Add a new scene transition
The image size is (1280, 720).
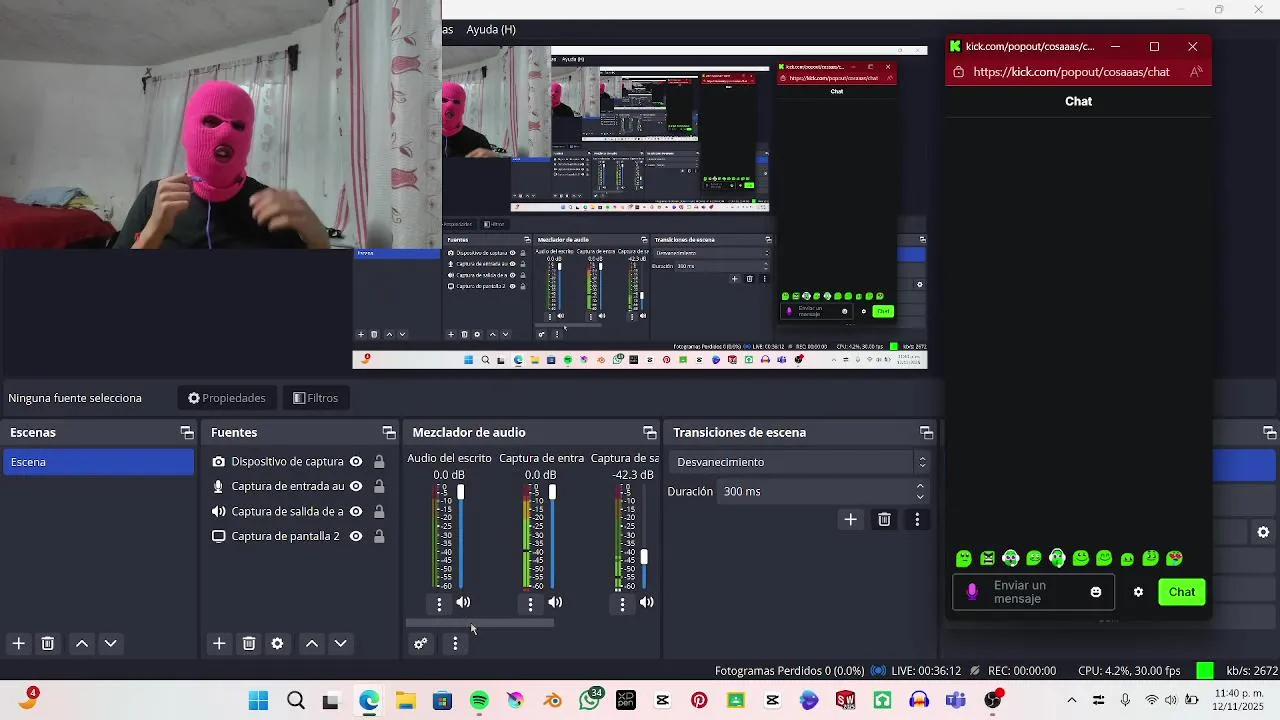pos(851,520)
